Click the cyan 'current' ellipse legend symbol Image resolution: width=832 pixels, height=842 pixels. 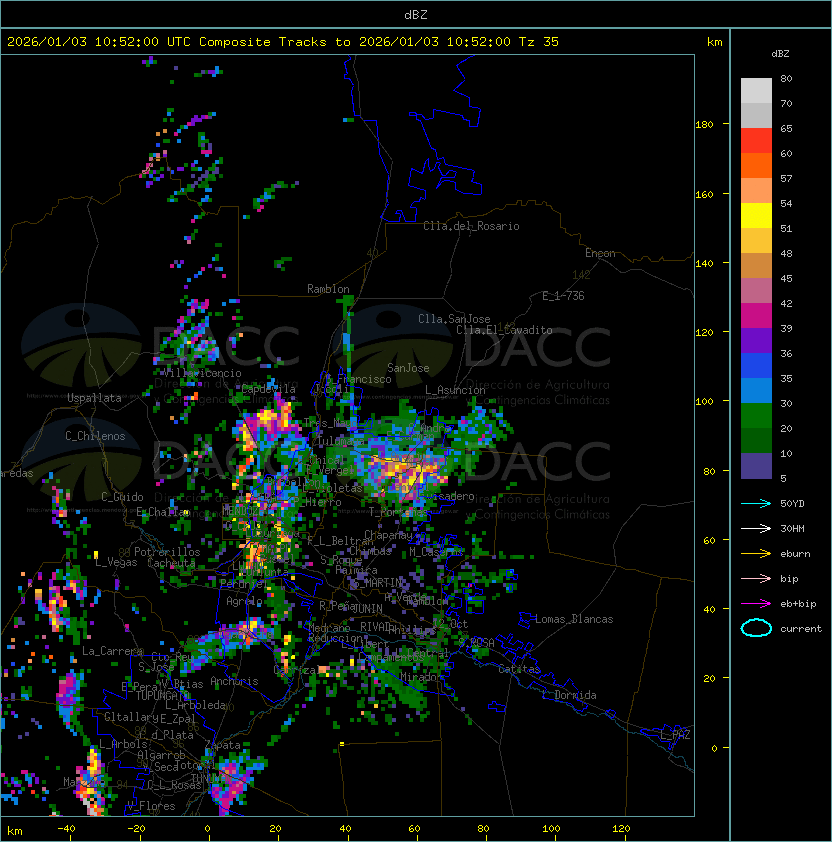pos(756,628)
